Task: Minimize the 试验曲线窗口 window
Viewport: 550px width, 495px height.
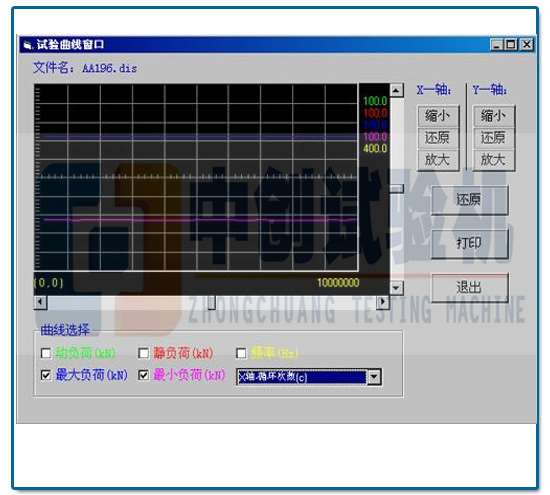Action: click(497, 45)
